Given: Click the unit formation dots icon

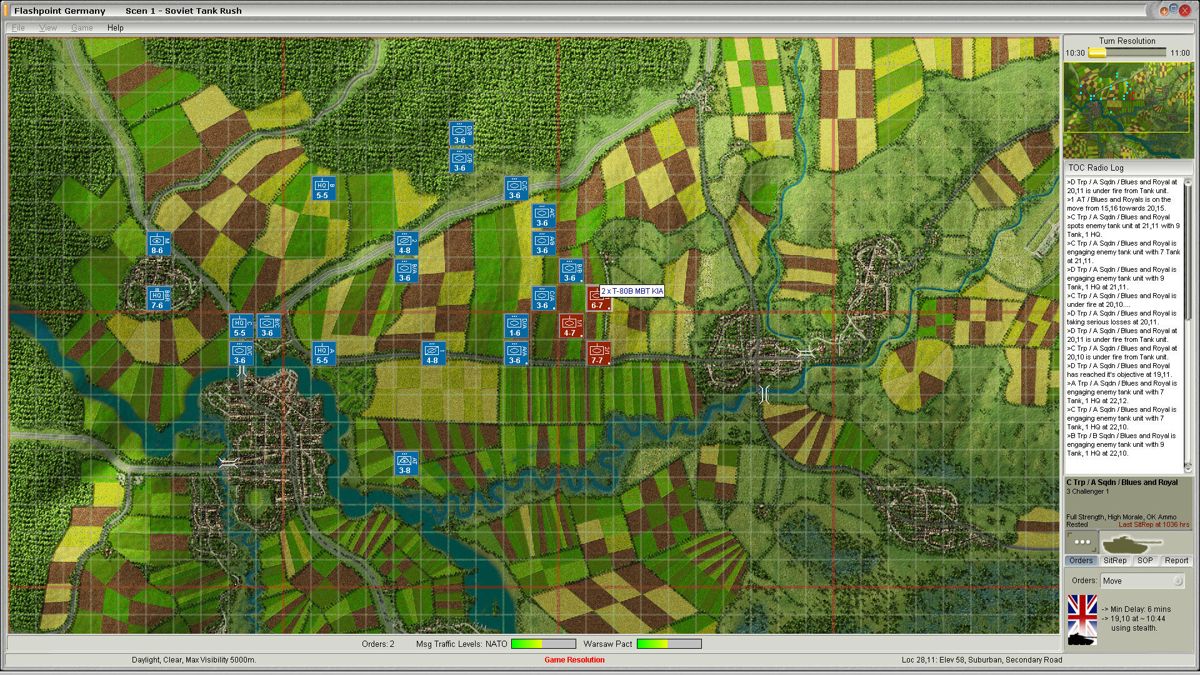Looking at the screenshot, I should [1081, 541].
